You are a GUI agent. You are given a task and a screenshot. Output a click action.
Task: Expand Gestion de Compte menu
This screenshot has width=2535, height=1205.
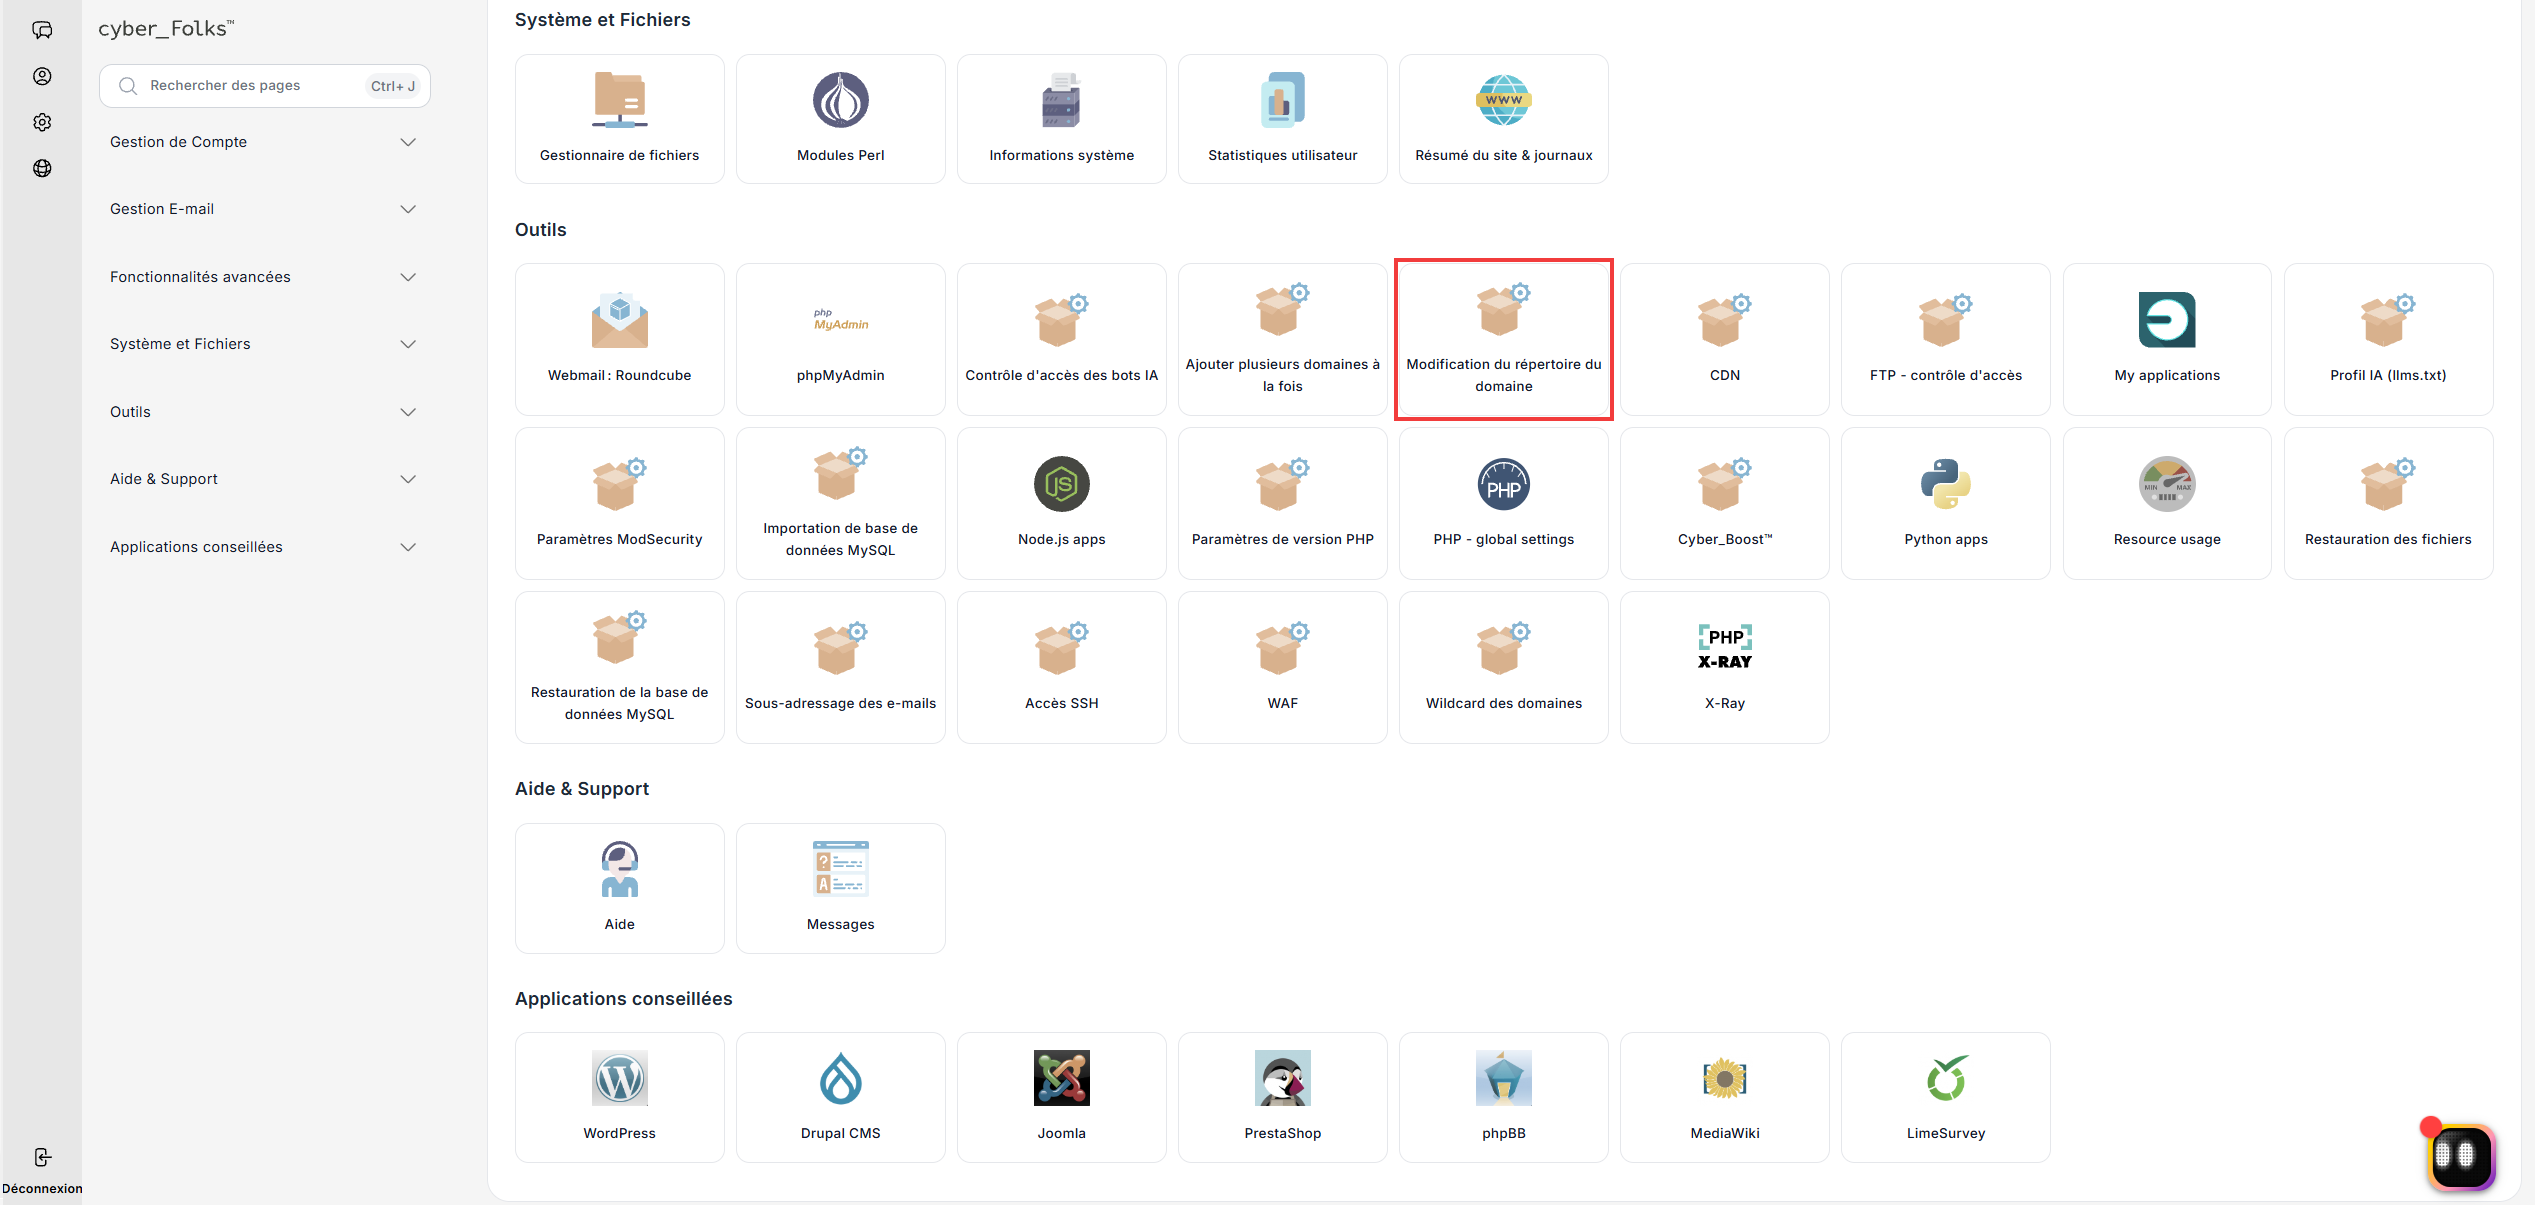[x=264, y=142]
